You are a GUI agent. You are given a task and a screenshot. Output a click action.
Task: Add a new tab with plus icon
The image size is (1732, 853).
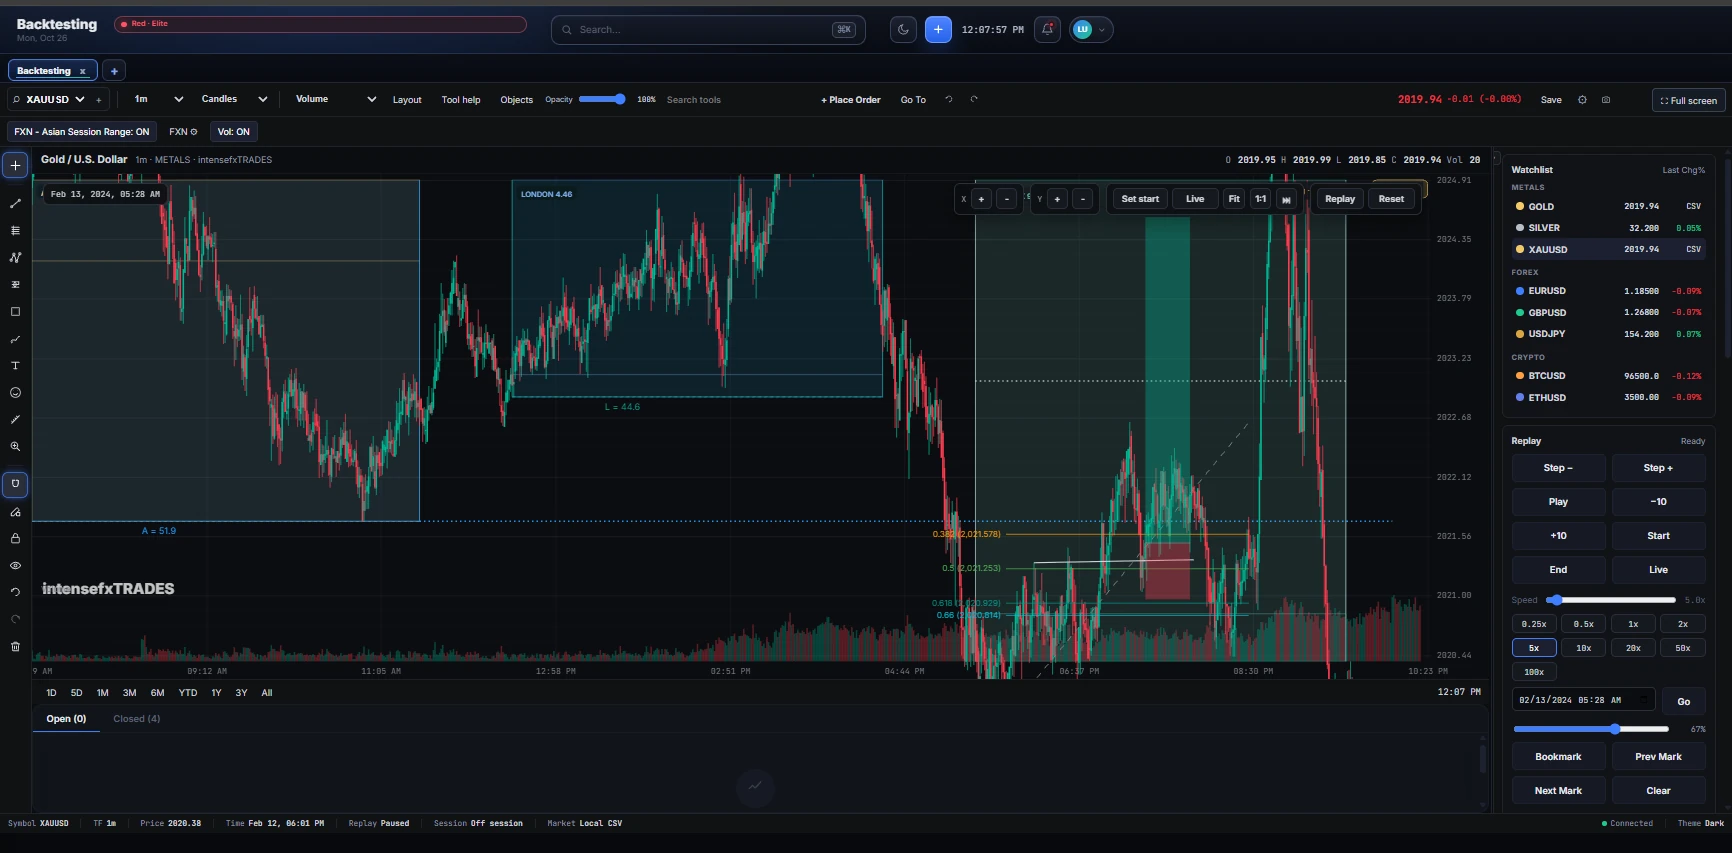coord(114,71)
